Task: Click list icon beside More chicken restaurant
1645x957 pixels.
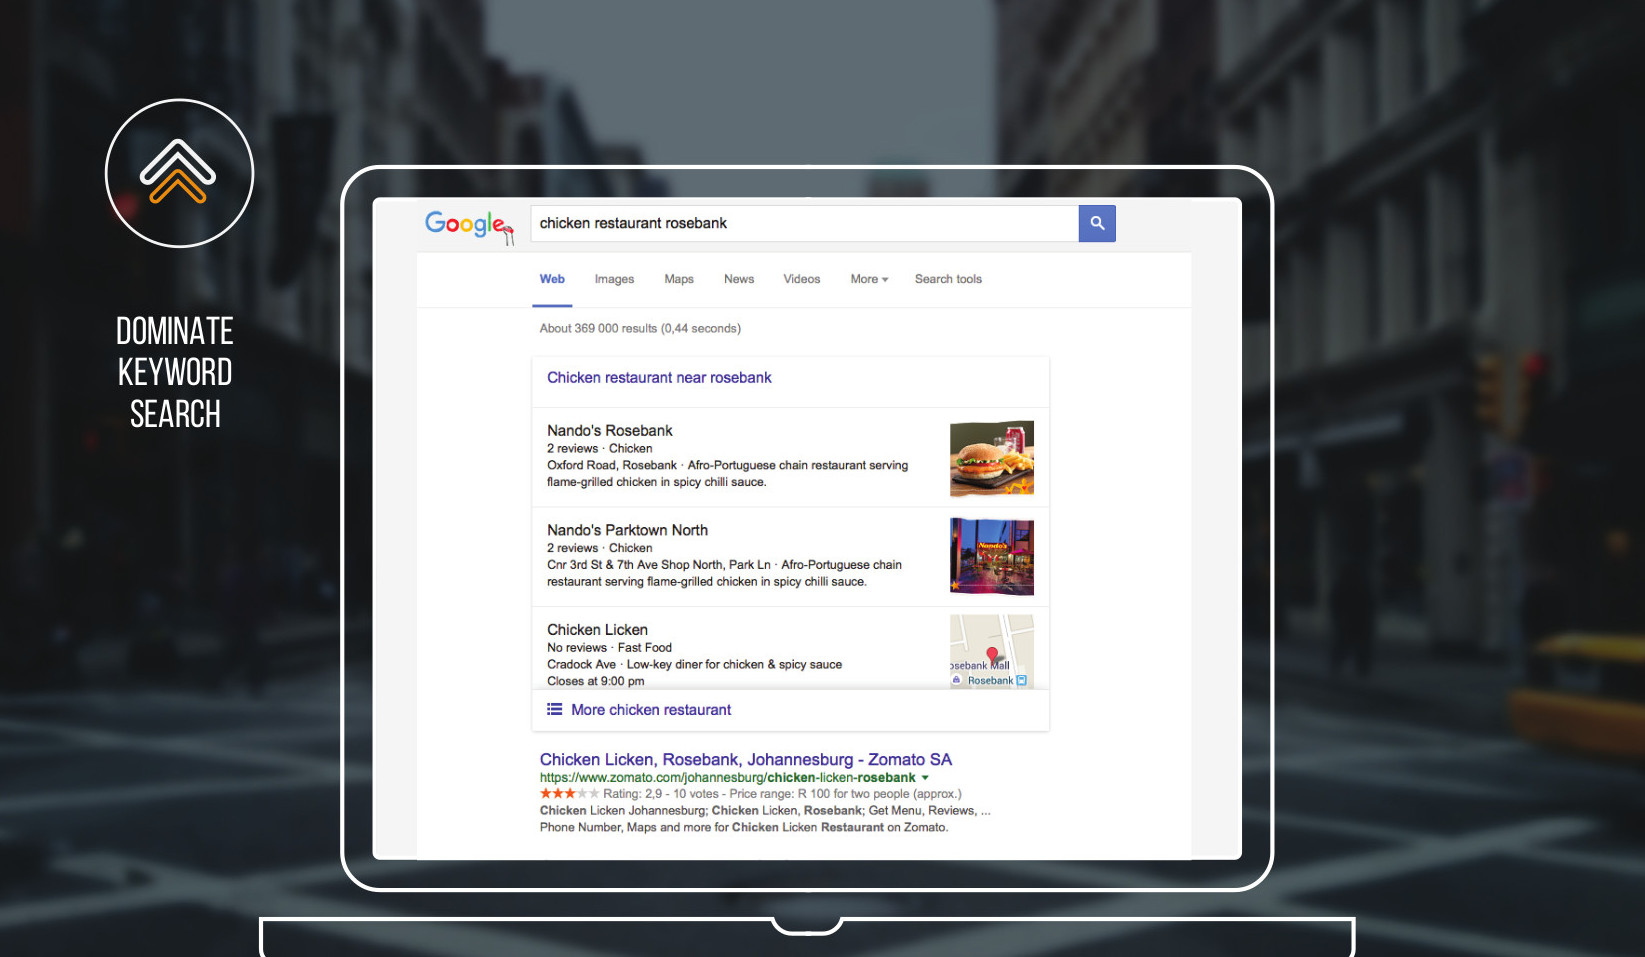Action: (x=554, y=710)
